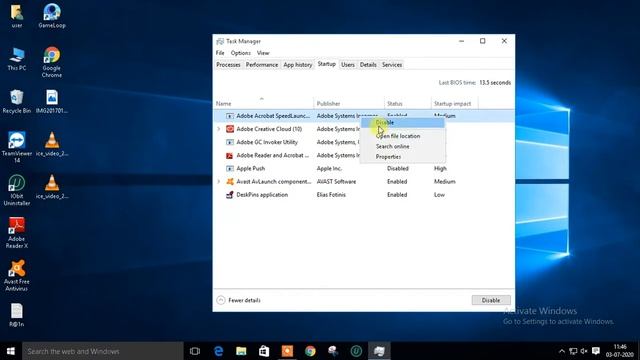
Task: Click the Adobe Reader and Acrobat icon
Action: [x=230, y=156]
